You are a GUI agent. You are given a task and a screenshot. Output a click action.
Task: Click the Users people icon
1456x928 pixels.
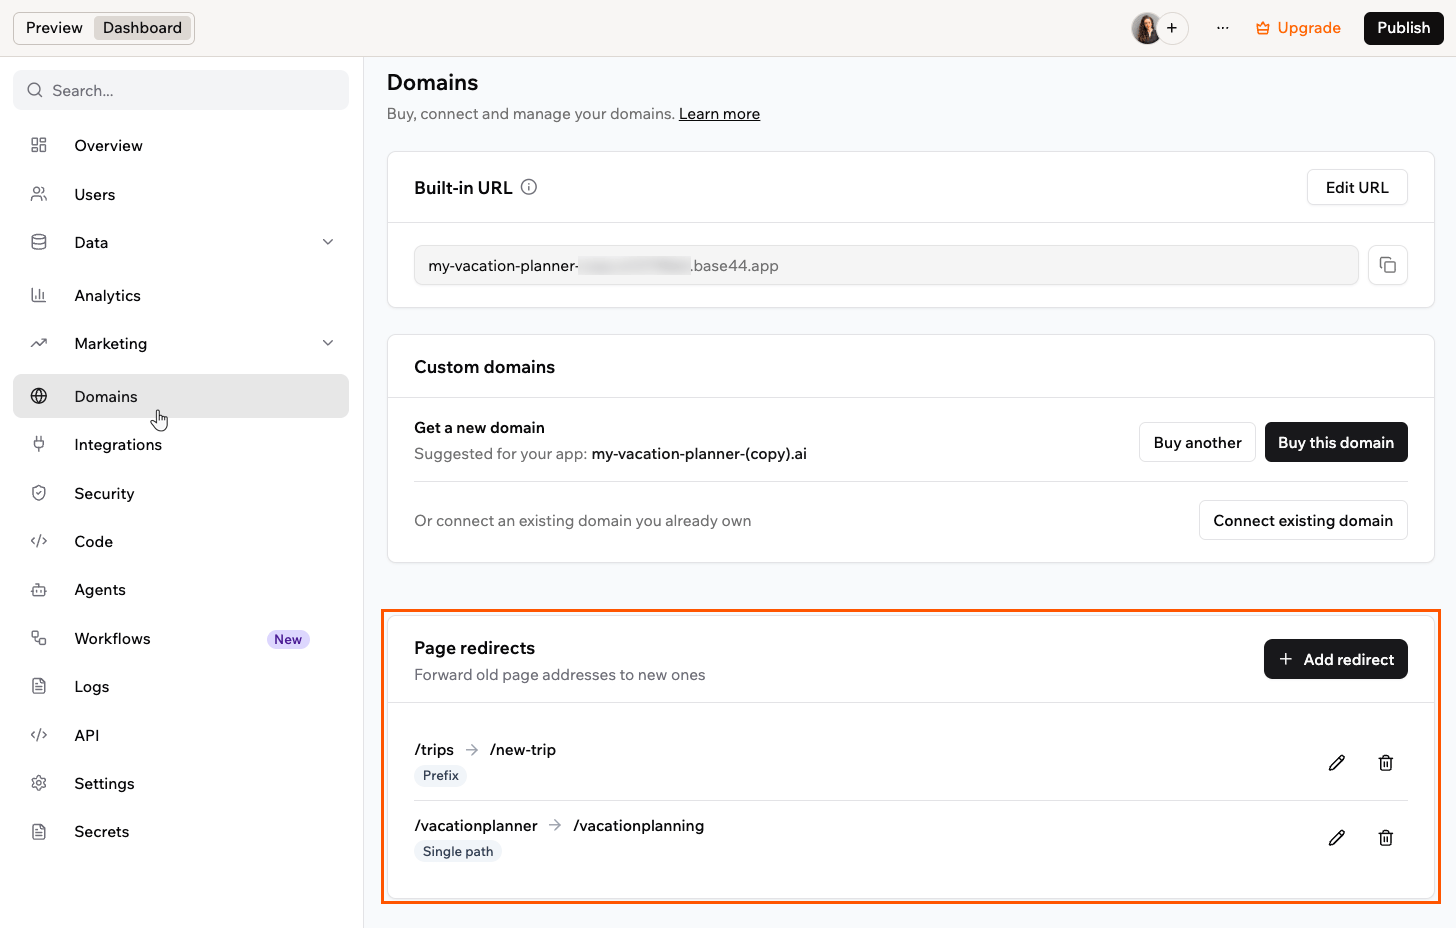click(39, 194)
